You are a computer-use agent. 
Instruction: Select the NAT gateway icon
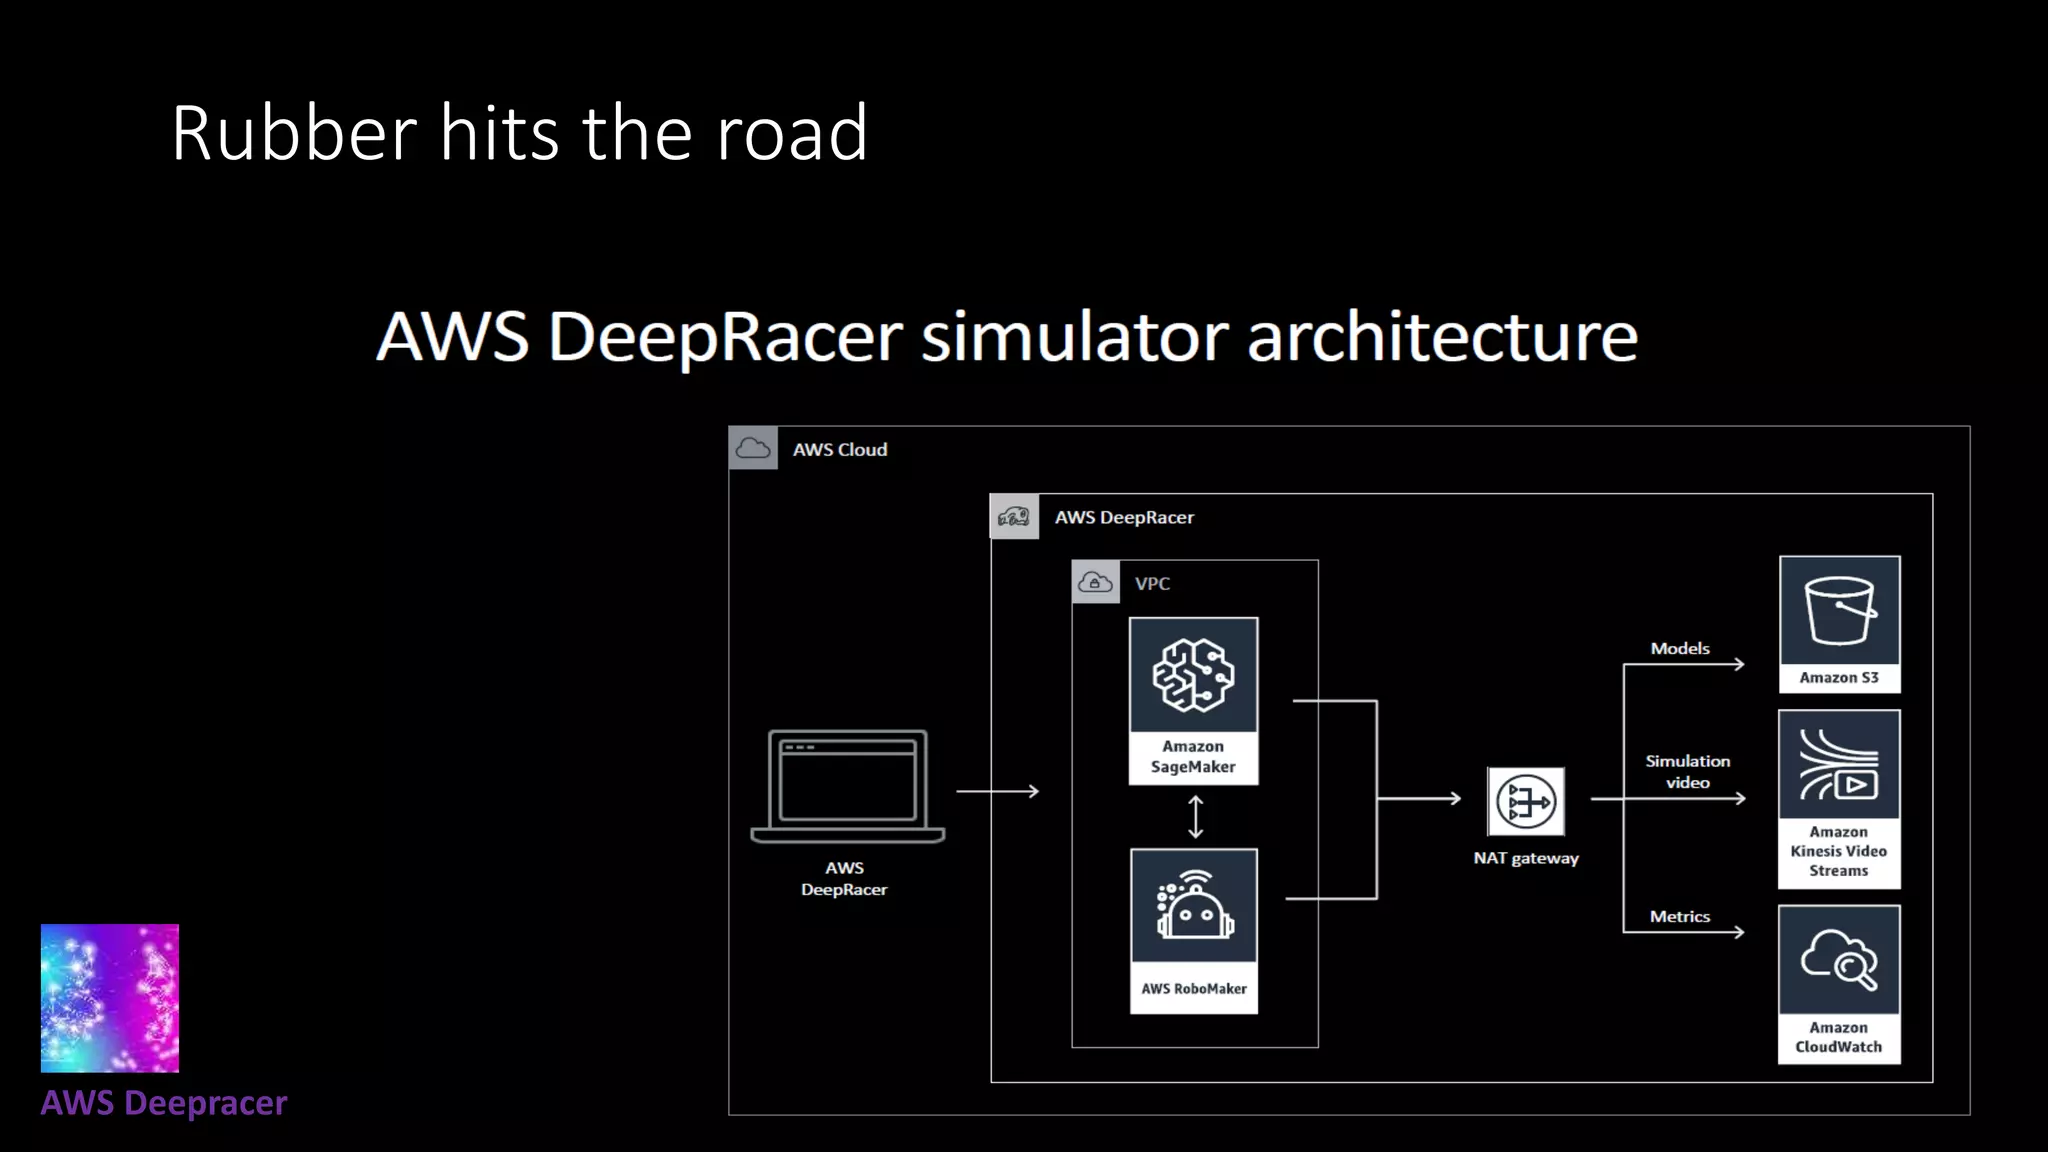pyautogui.click(x=1525, y=801)
